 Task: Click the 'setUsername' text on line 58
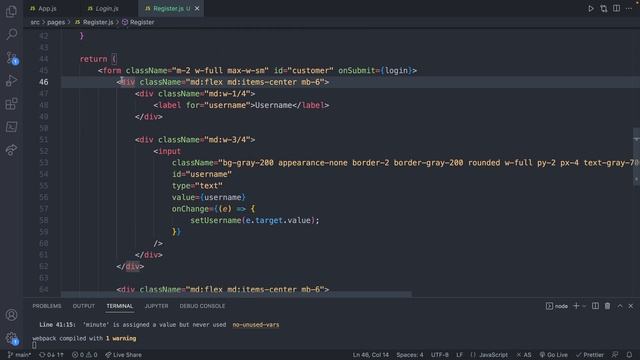pyautogui.click(x=216, y=220)
